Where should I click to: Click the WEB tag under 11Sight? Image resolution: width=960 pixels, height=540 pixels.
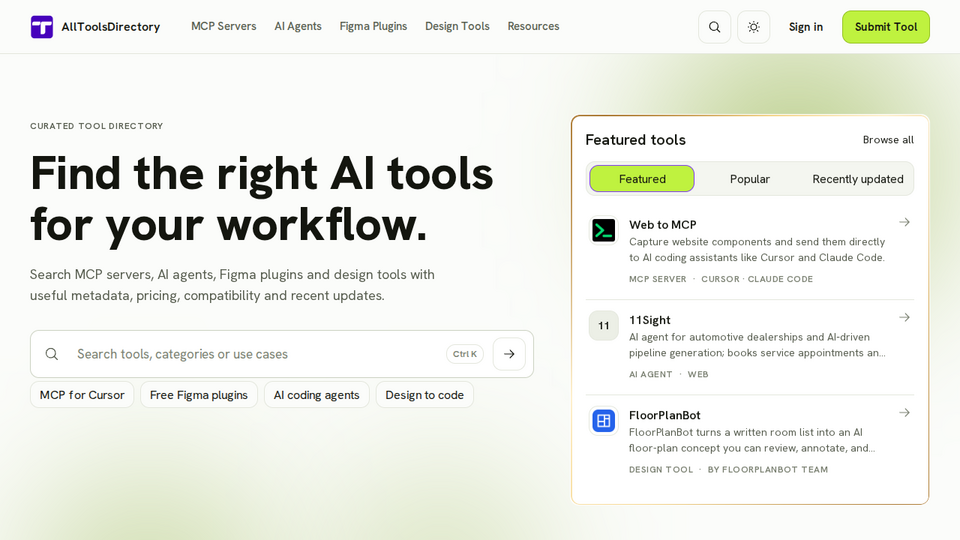[x=698, y=374]
